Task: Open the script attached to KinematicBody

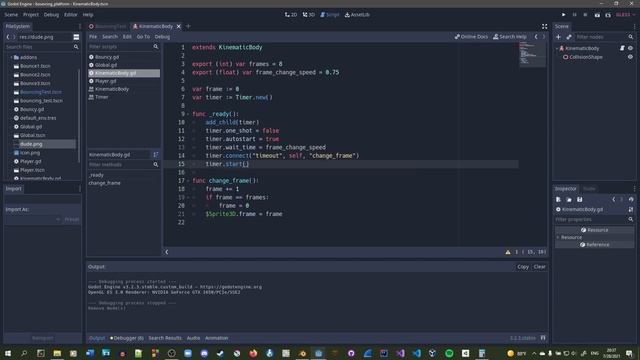Action: point(622,48)
